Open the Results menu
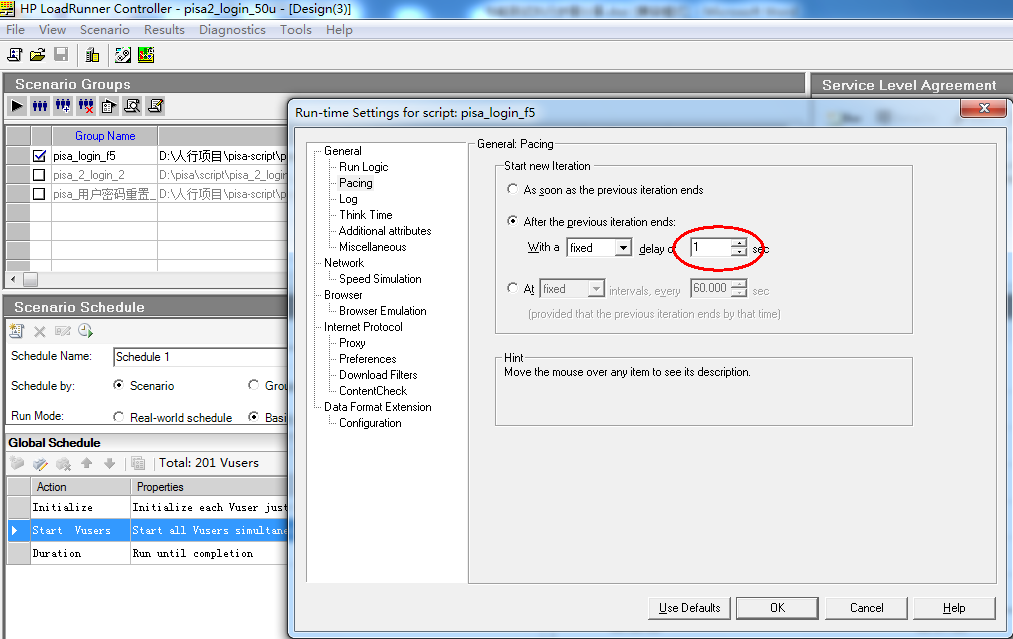1013x639 pixels. click(x=164, y=30)
